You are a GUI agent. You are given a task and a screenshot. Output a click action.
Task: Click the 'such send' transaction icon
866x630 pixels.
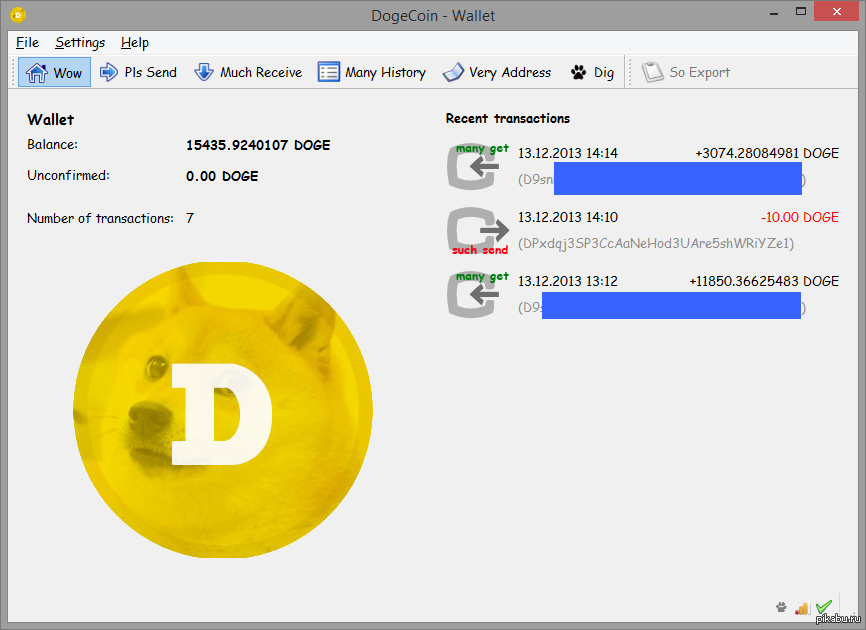point(478,230)
